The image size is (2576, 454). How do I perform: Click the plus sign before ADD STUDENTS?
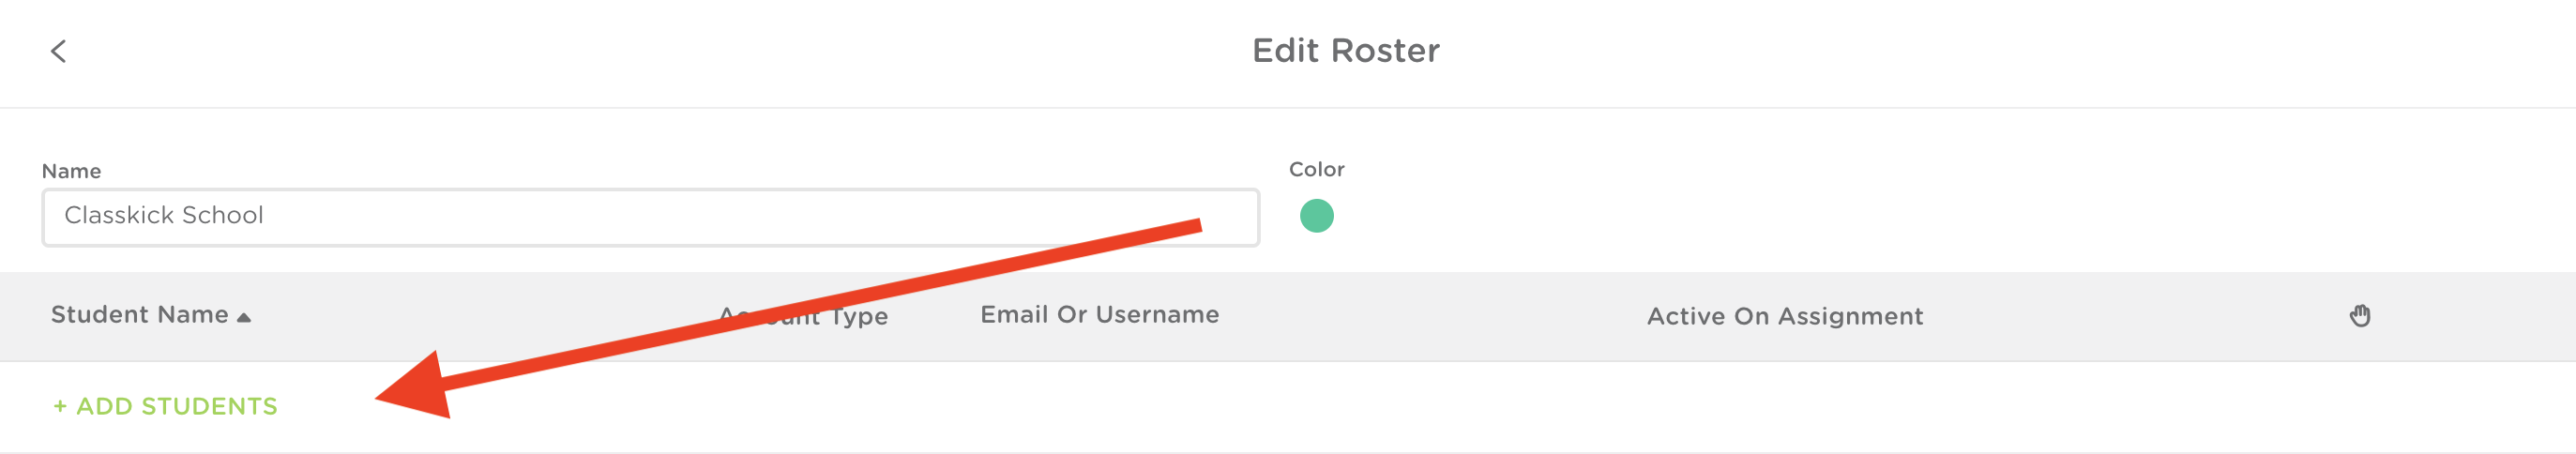pyautogui.click(x=60, y=406)
